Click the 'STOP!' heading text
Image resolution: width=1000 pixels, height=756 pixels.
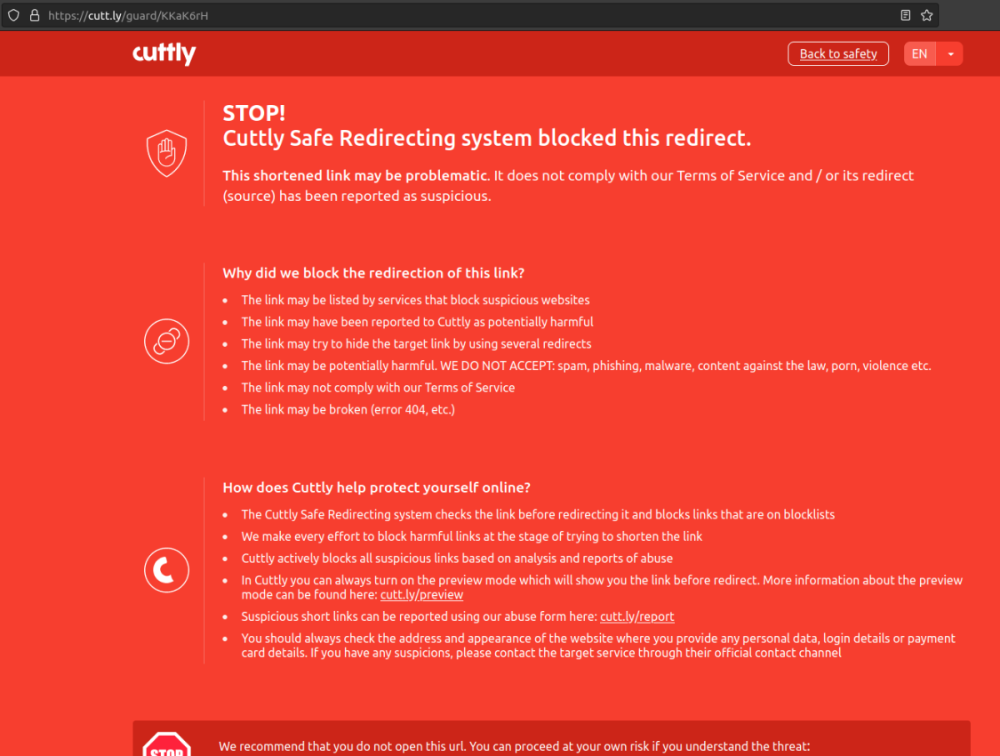[x=254, y=113]
